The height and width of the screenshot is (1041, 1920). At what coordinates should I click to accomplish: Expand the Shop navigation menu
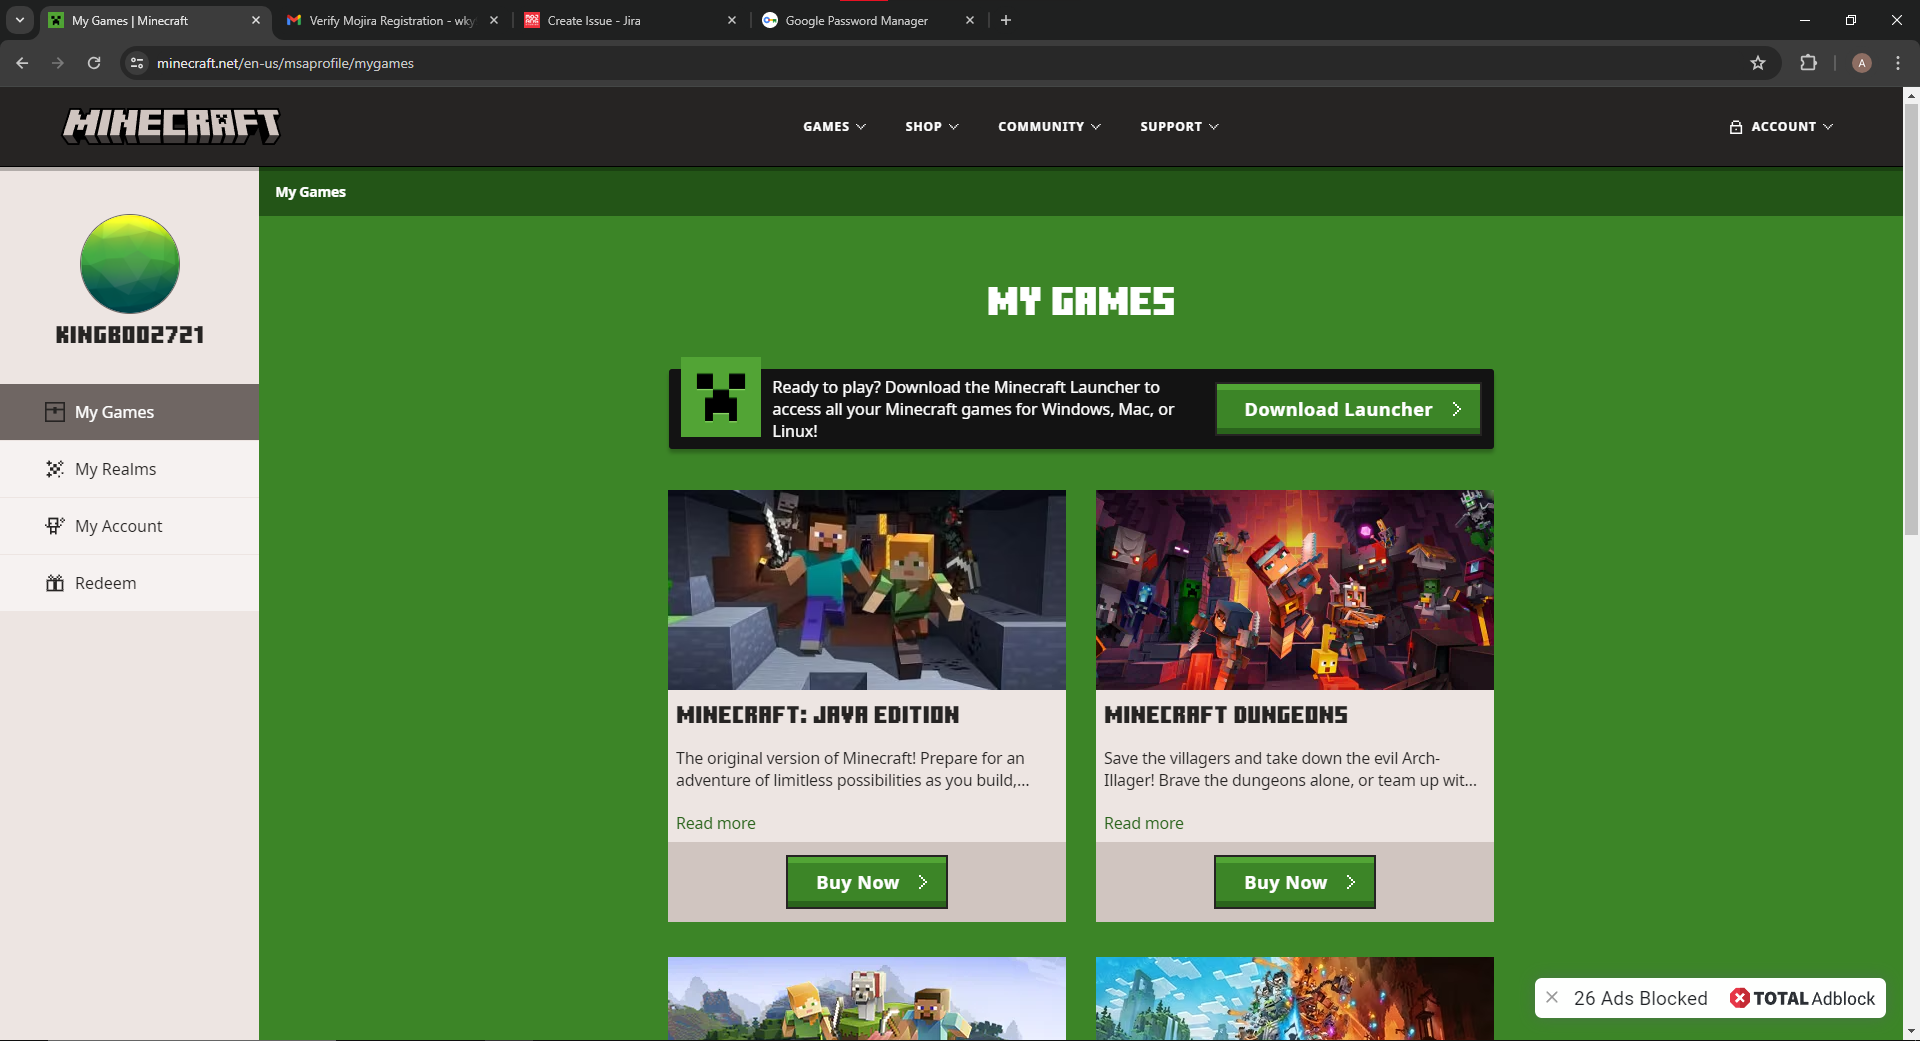tap(932, 127)
